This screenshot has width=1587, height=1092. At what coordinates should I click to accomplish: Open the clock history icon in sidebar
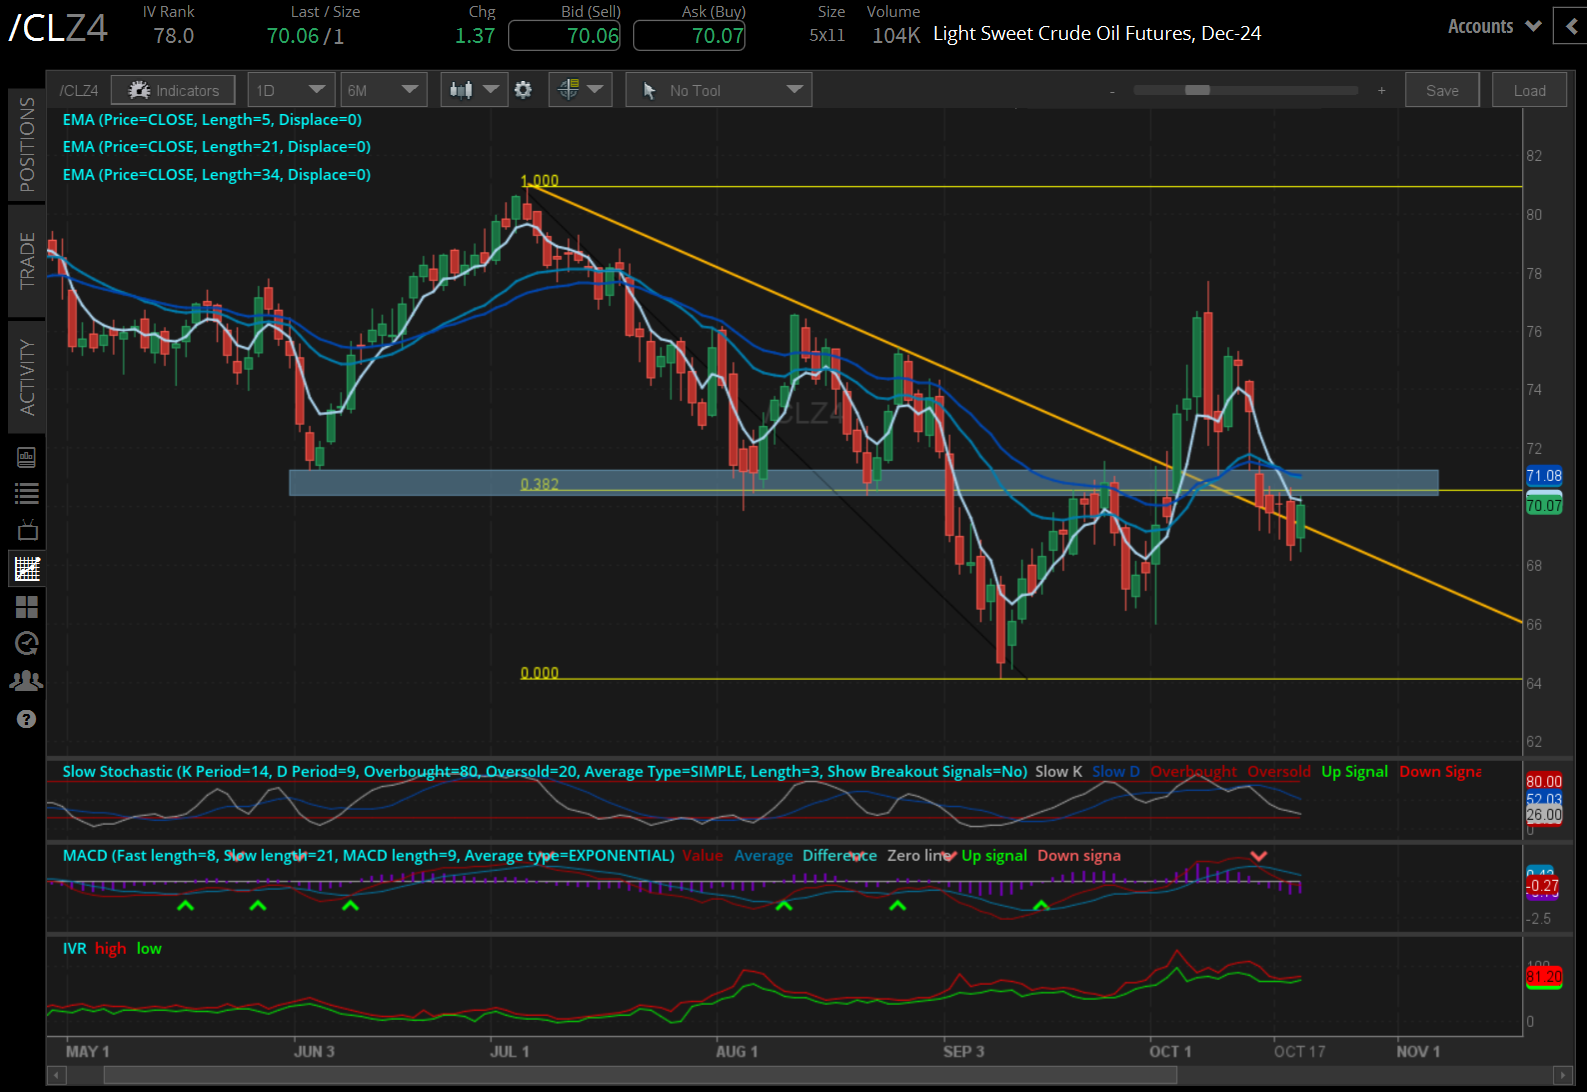click(27, 643)
